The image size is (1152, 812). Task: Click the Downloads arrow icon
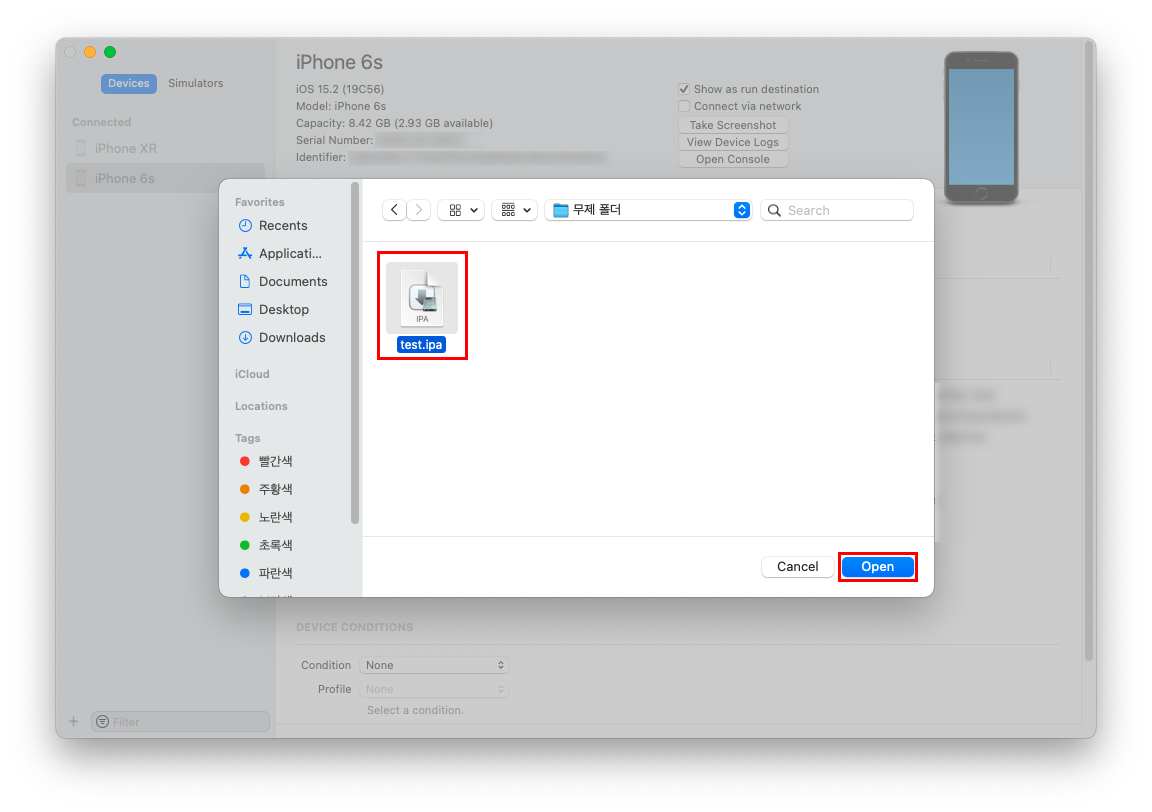click(245, 337)
